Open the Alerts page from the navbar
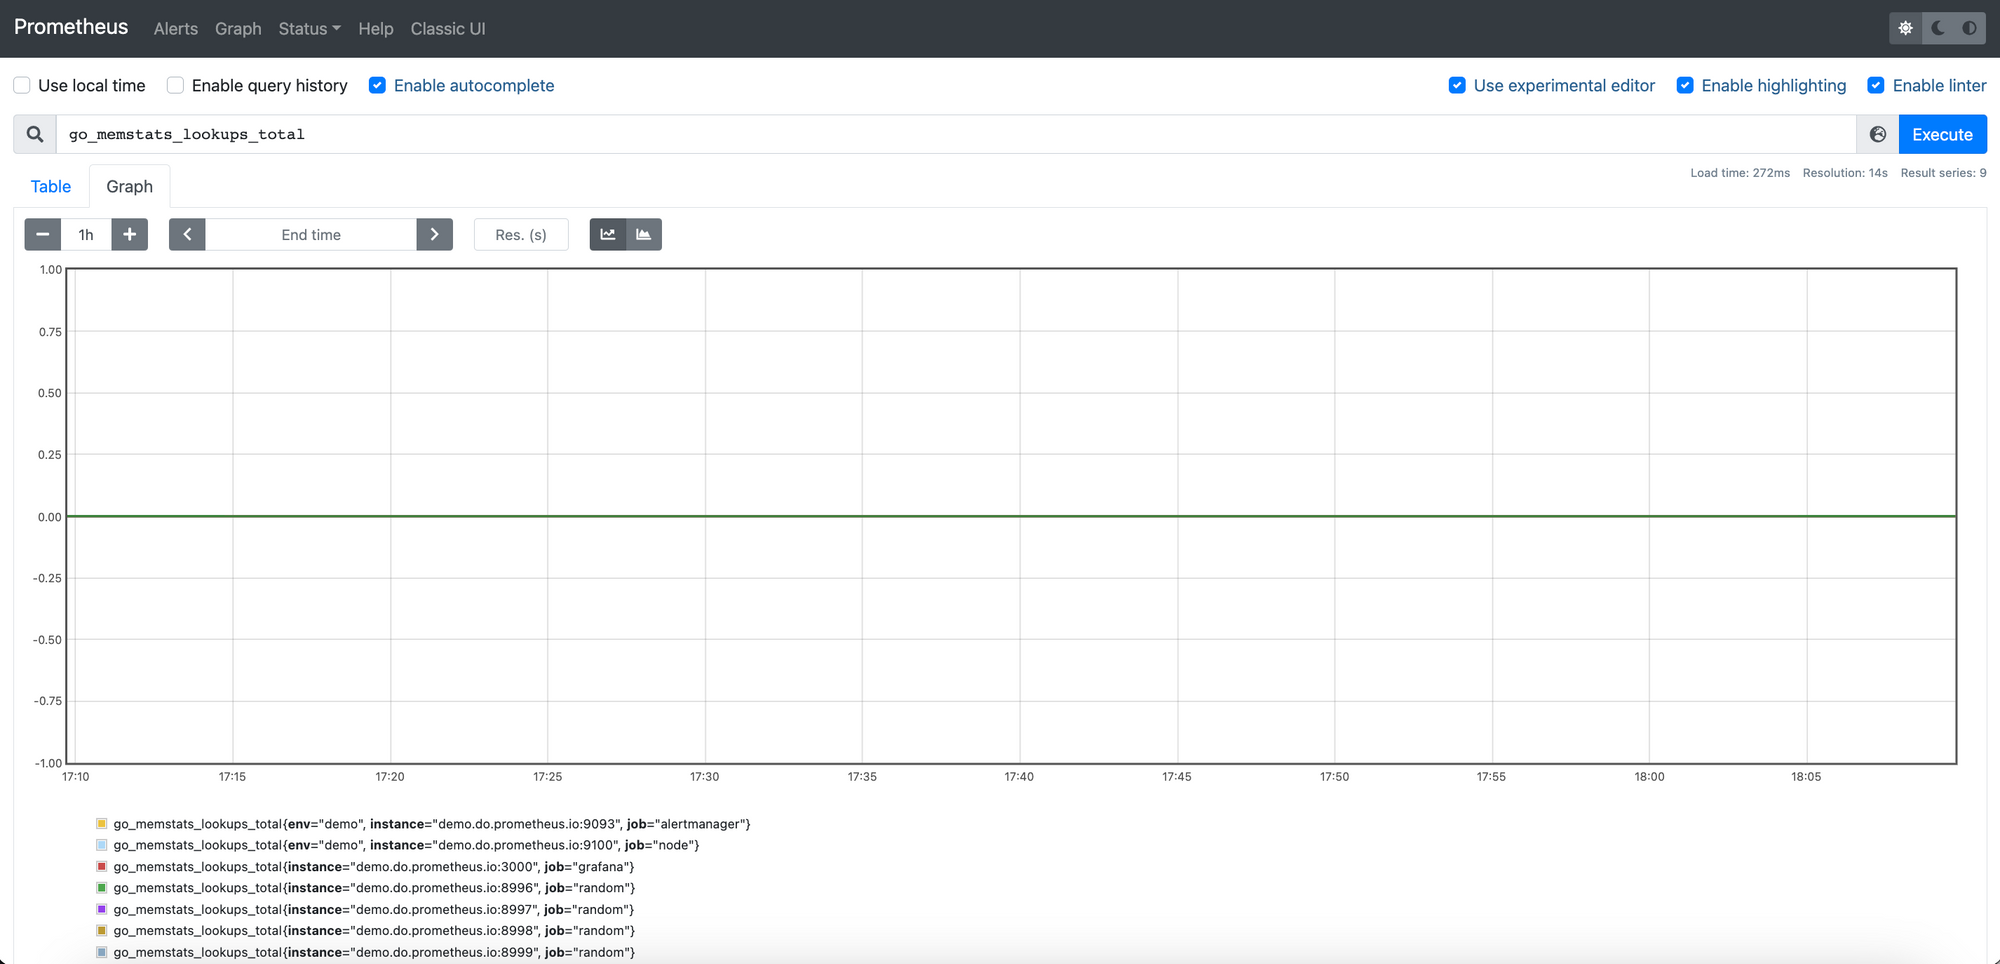This screenshot has width=2000, height=964. point(175,28)
